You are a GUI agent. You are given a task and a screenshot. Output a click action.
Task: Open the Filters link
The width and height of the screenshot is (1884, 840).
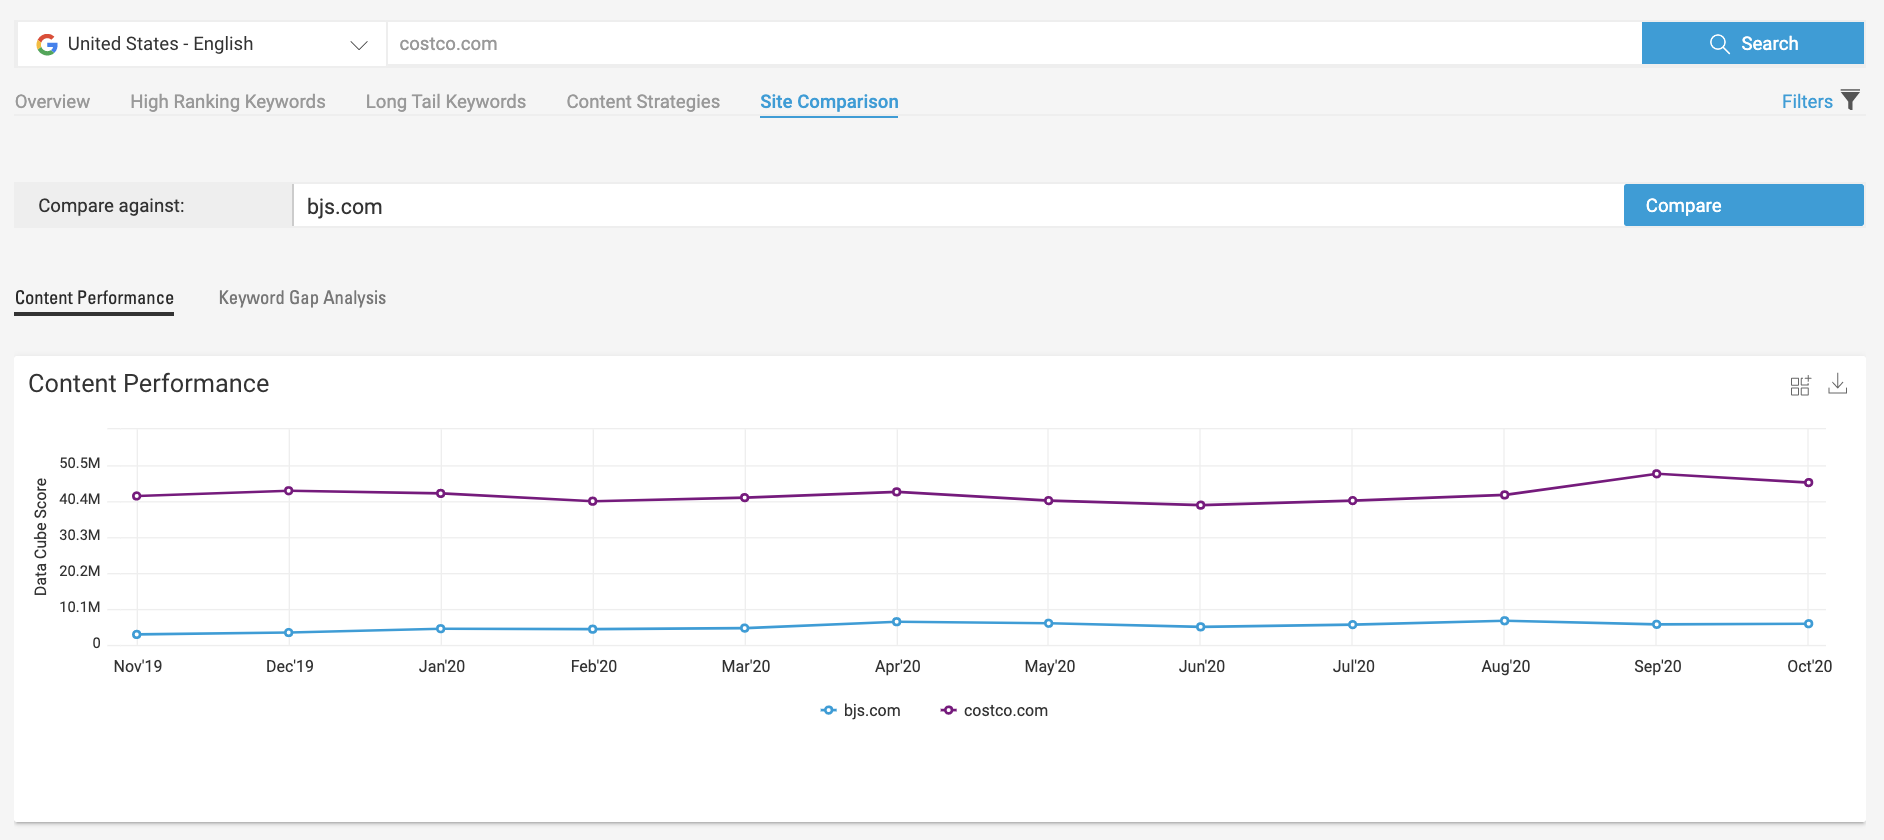point(1807,102)
